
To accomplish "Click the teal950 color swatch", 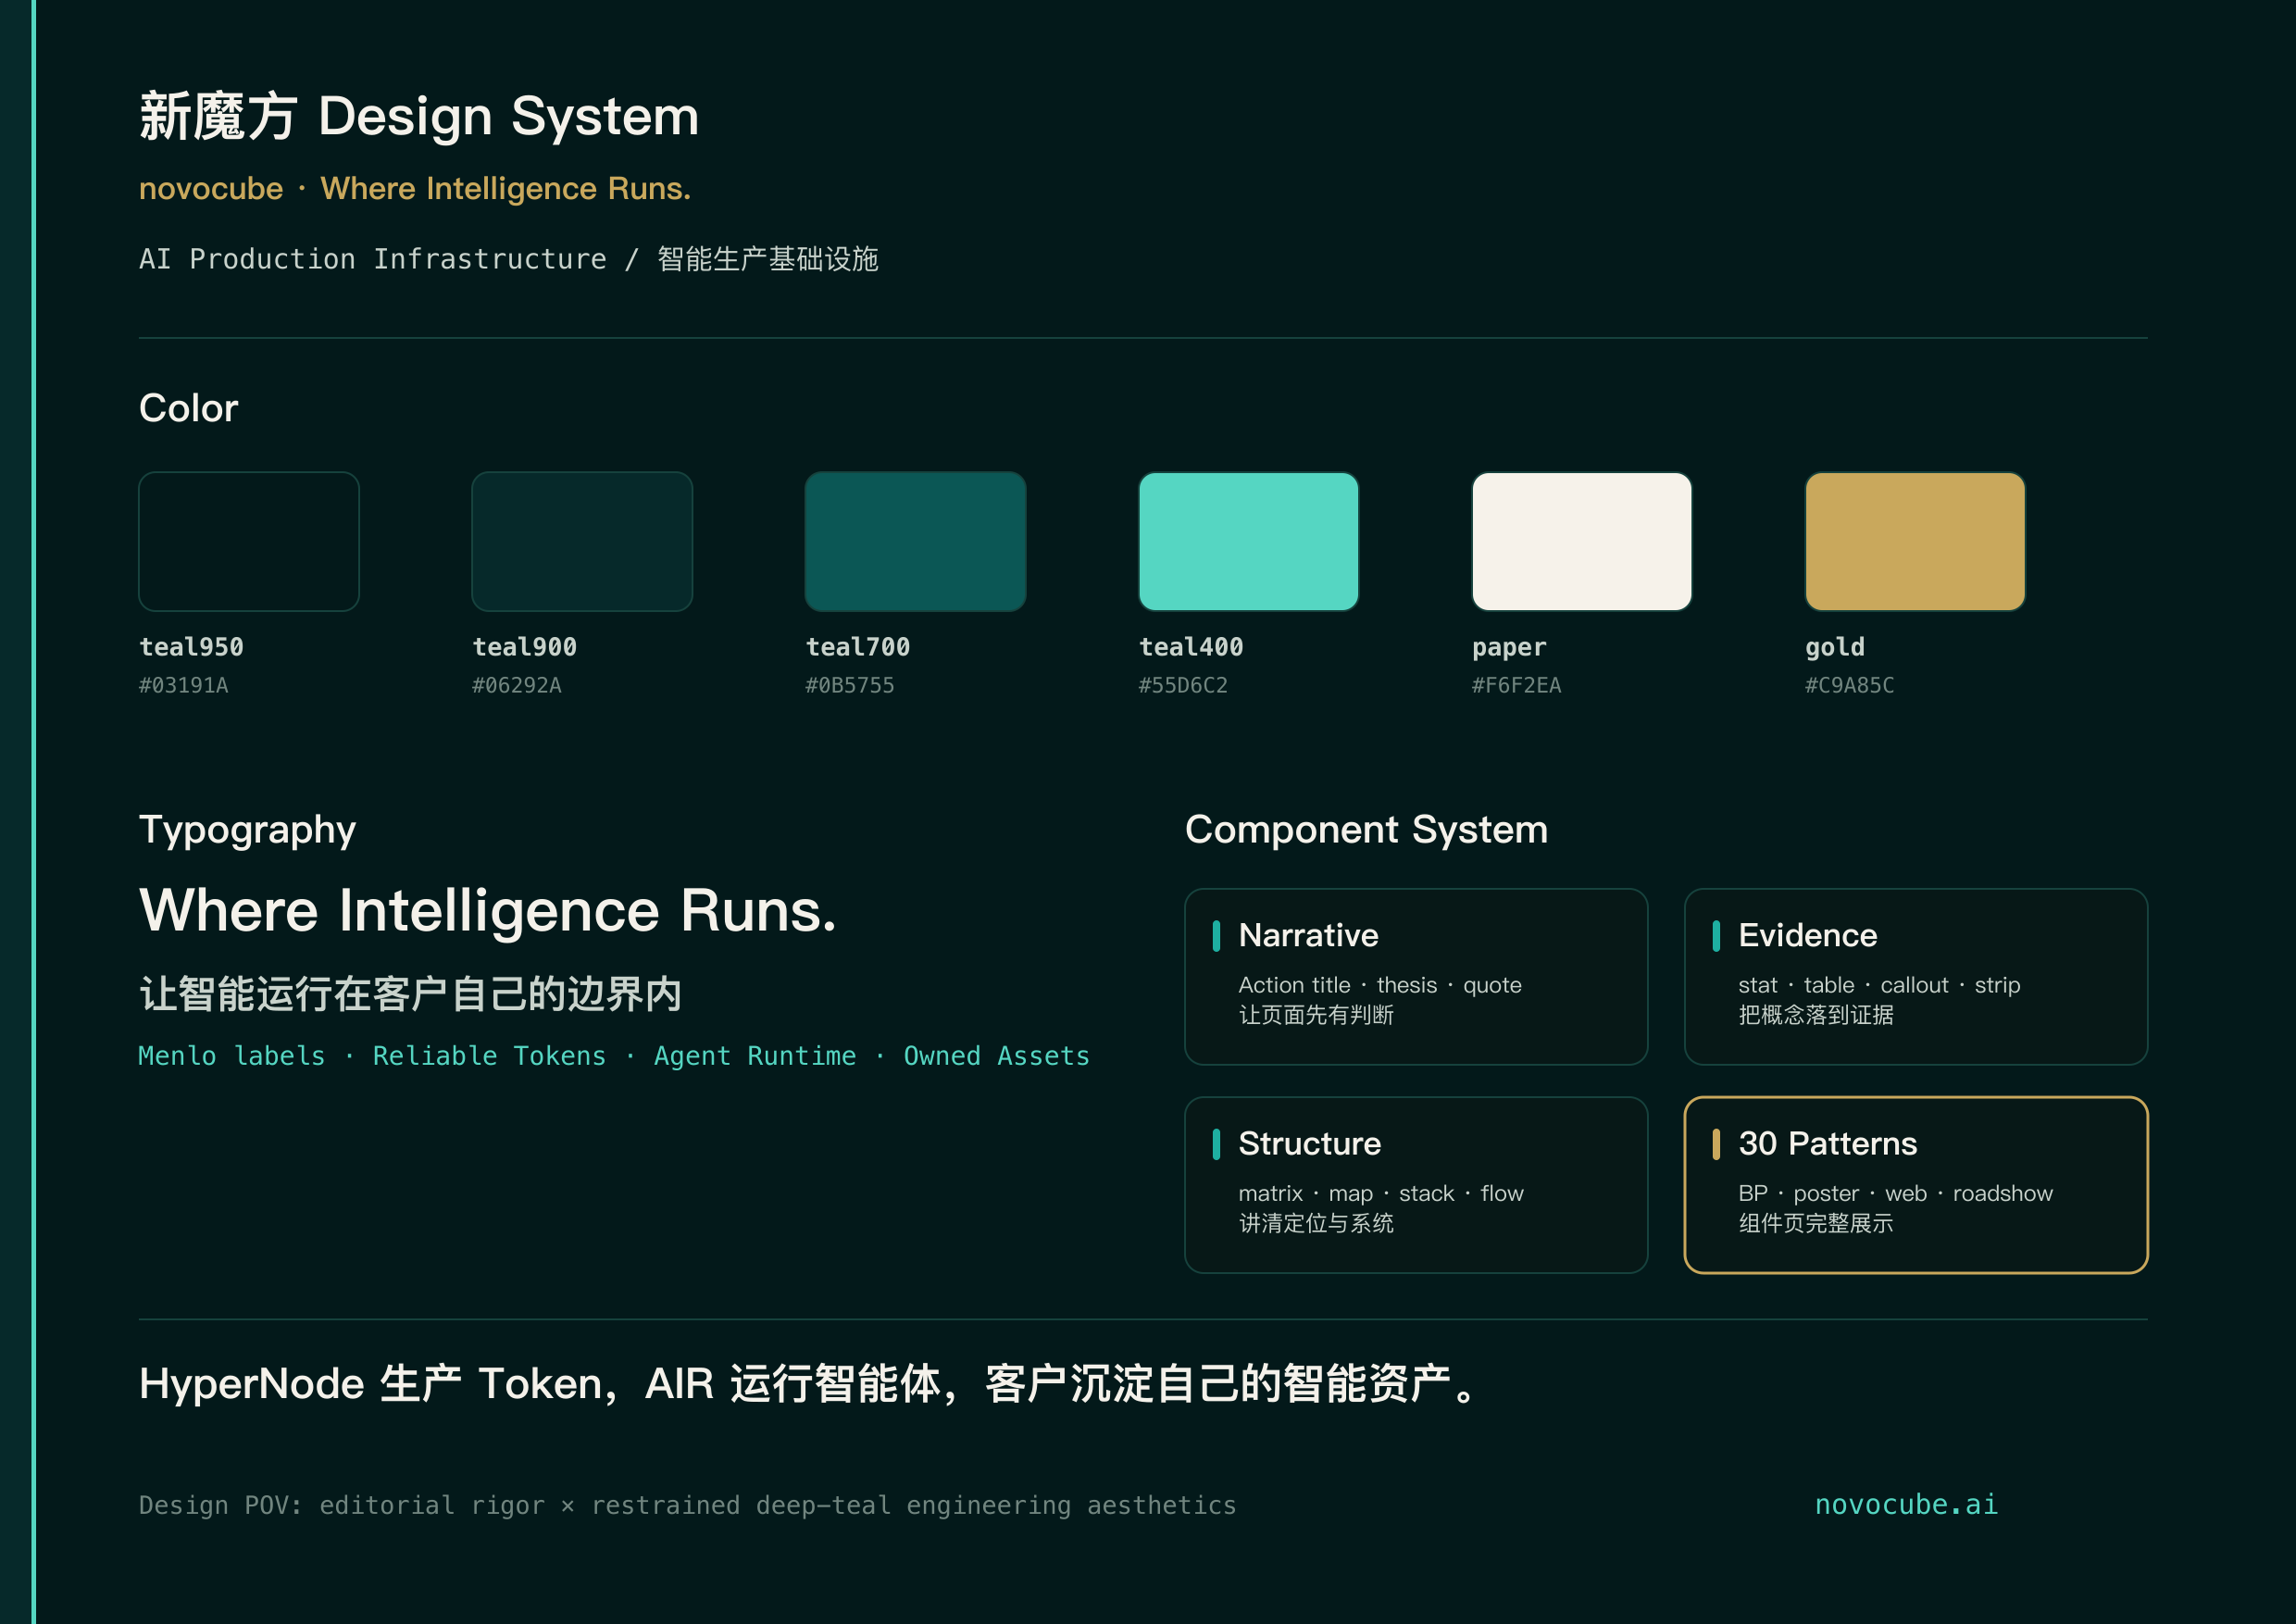I will click(x=249, y=541).
